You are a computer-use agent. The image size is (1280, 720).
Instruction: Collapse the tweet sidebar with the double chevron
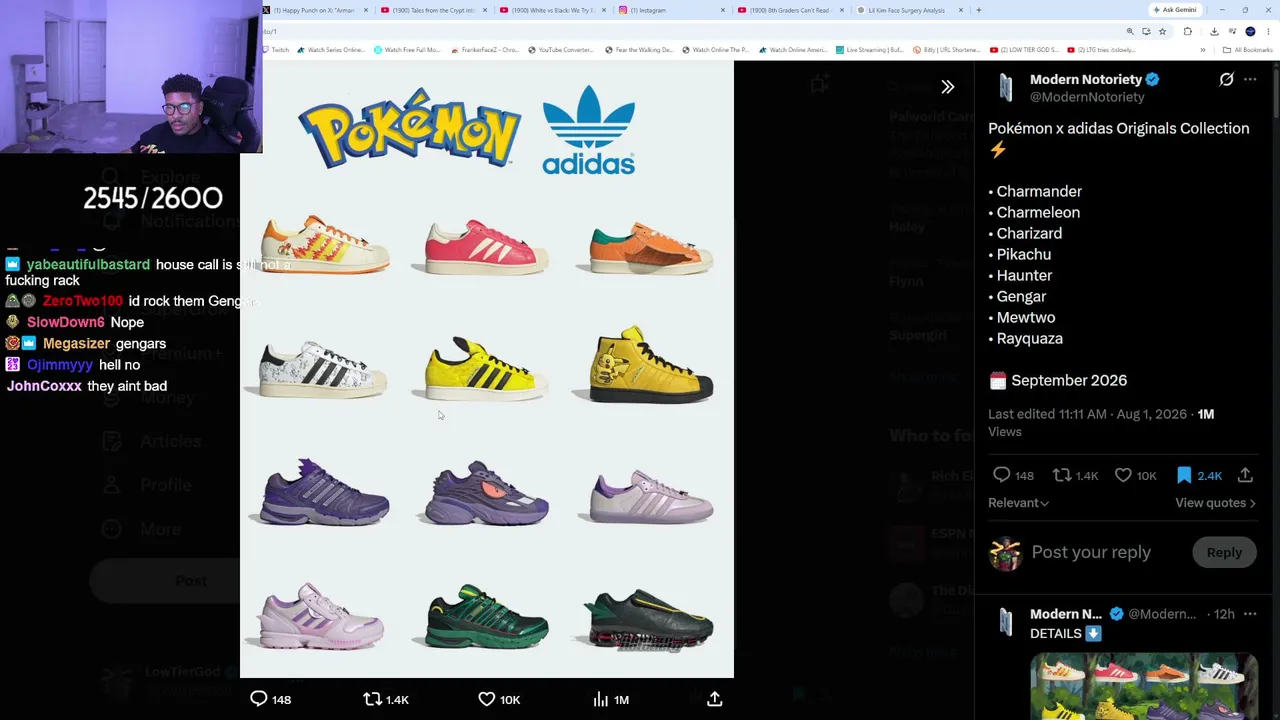click(947, 87)
